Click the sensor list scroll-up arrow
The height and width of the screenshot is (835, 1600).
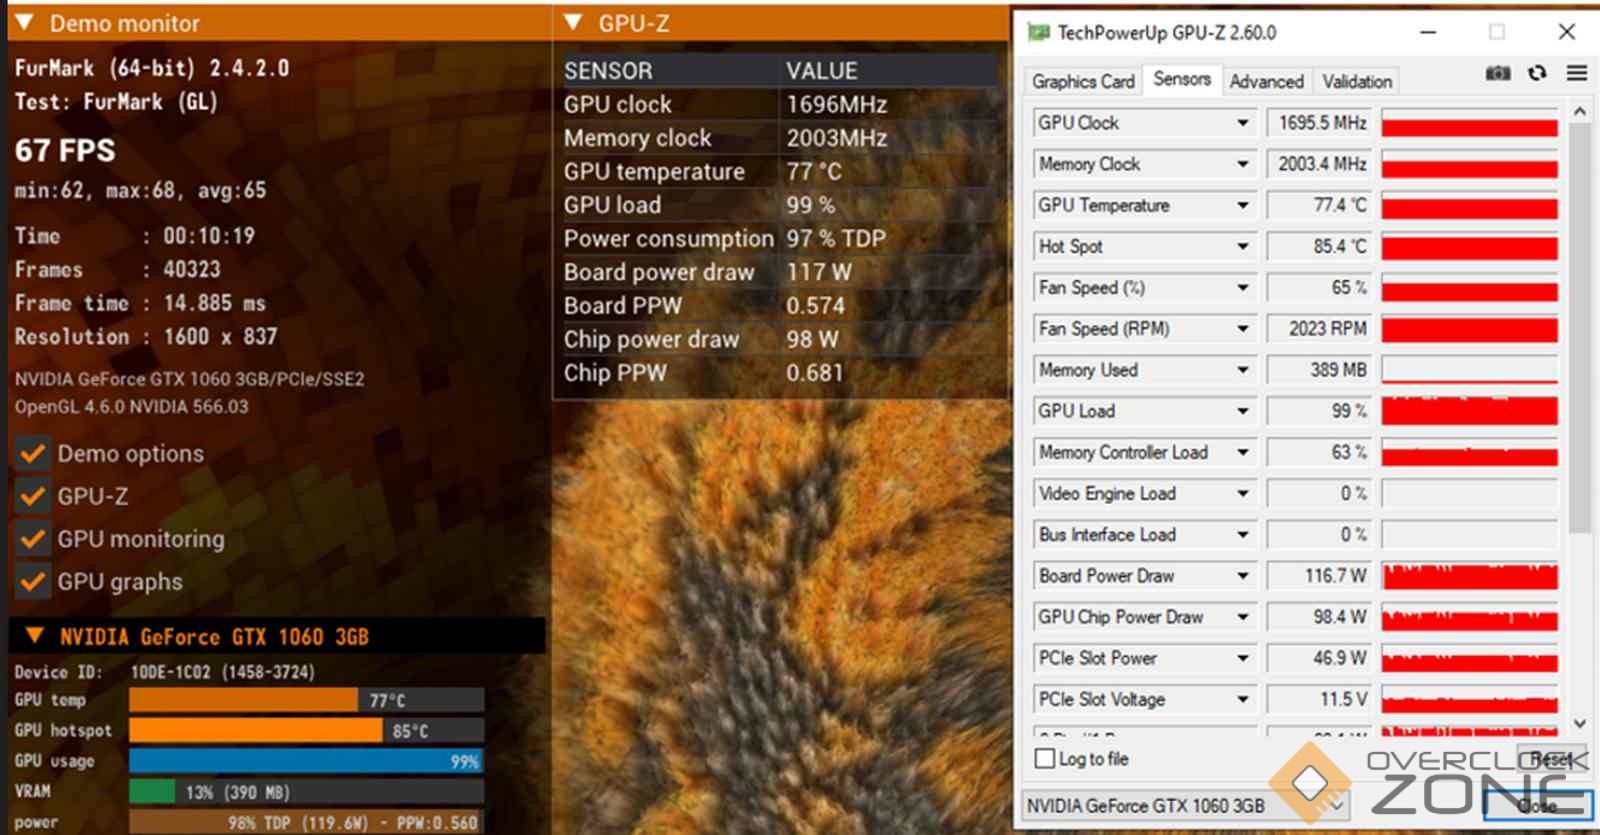(1580, 112)
